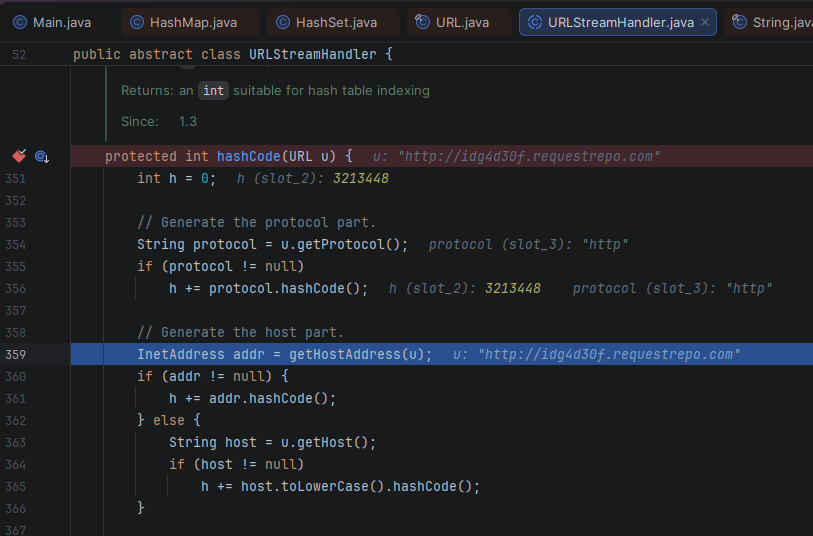Click the sticky URLStreamHandler class header line
Image resolution: width=813 pixels, height=536 pixels.
coord(232,55)
